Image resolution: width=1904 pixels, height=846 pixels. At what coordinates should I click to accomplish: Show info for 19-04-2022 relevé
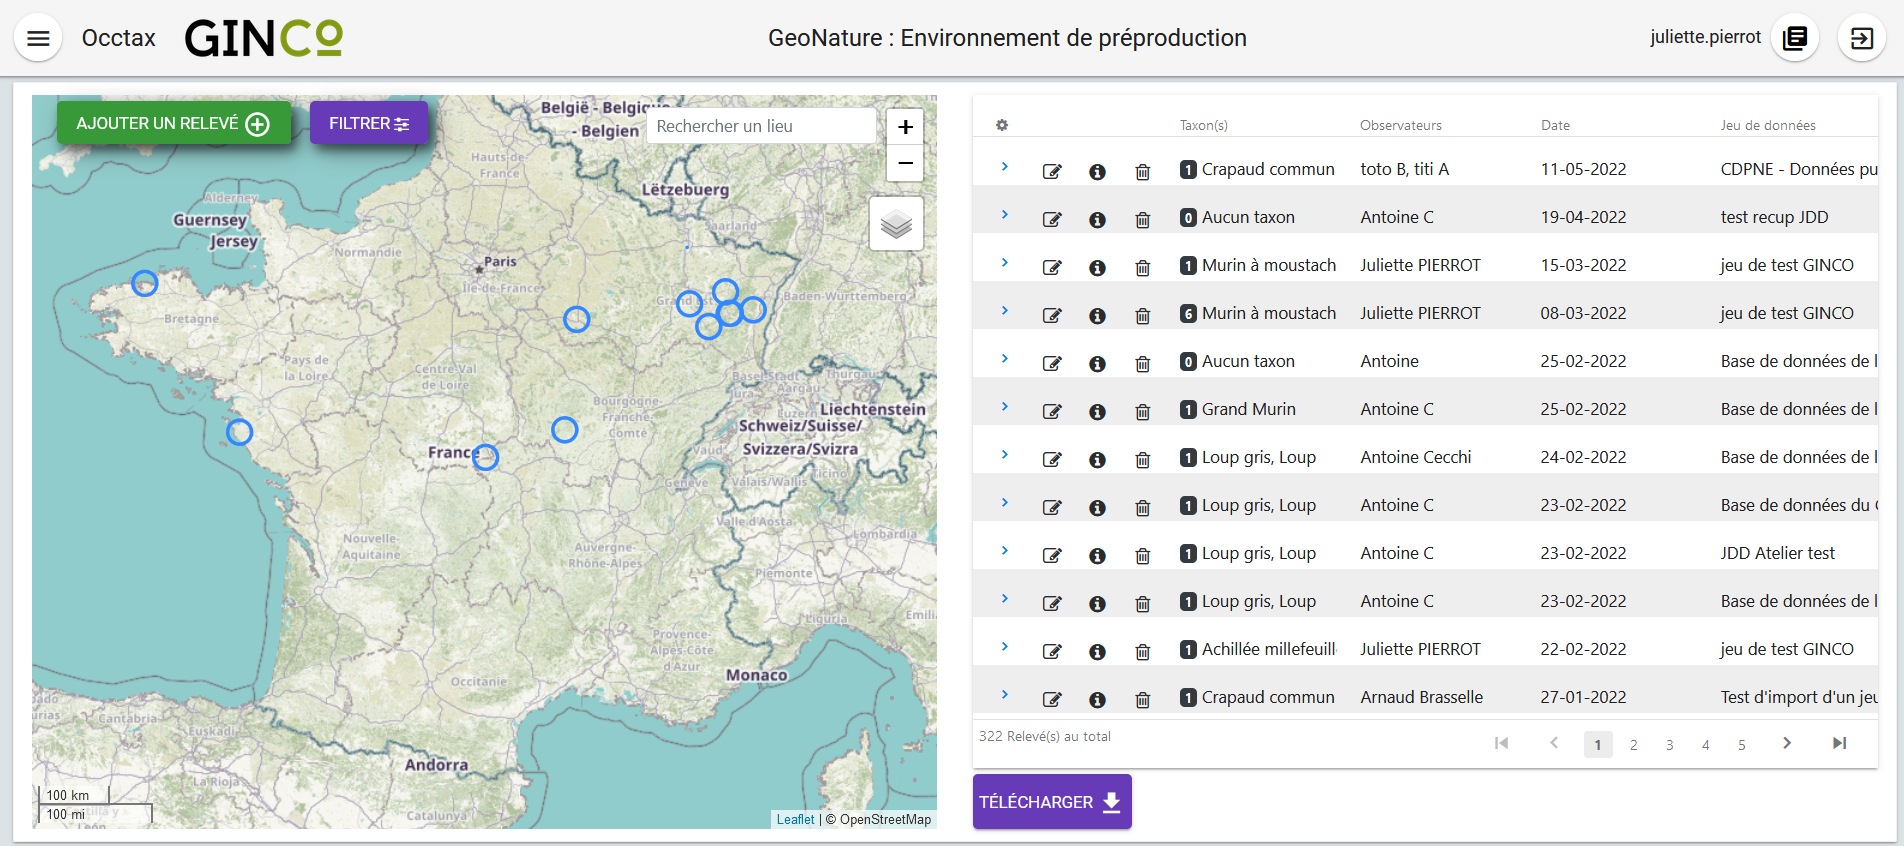click(x=1097, y=219)
